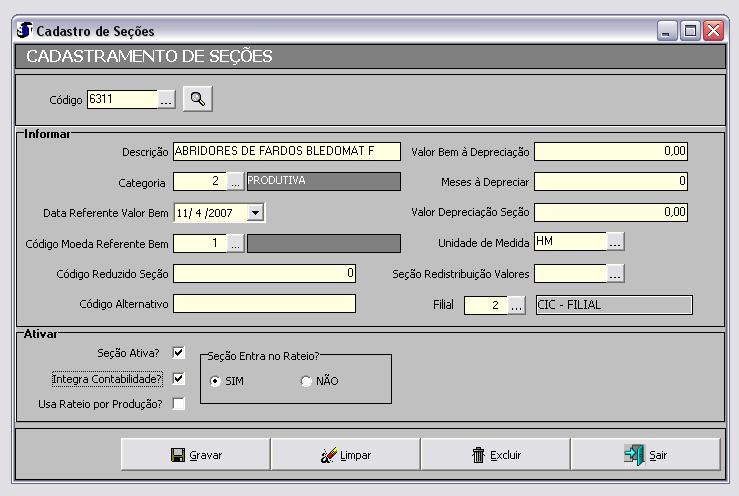
Task: Click the Descrição text field
Action: [286, 152]
